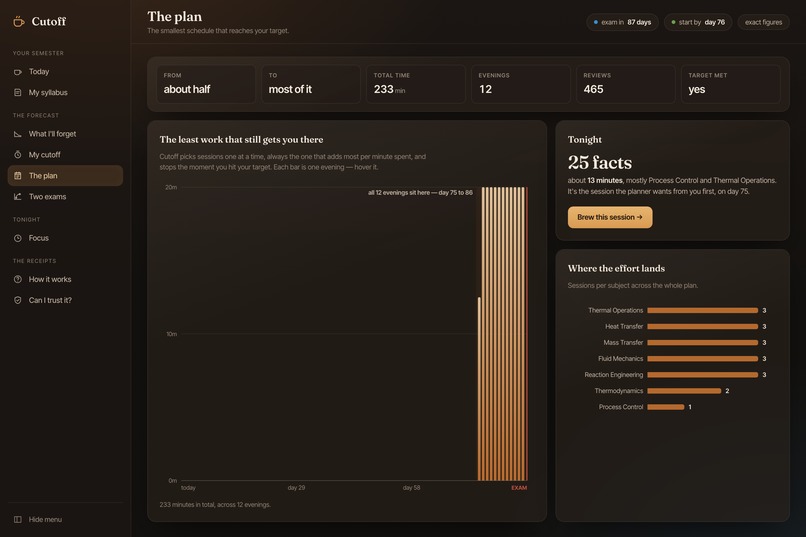Screen dimensions: 806x537
Task: Open the My cutoff page
Action: tap(65, 155)
